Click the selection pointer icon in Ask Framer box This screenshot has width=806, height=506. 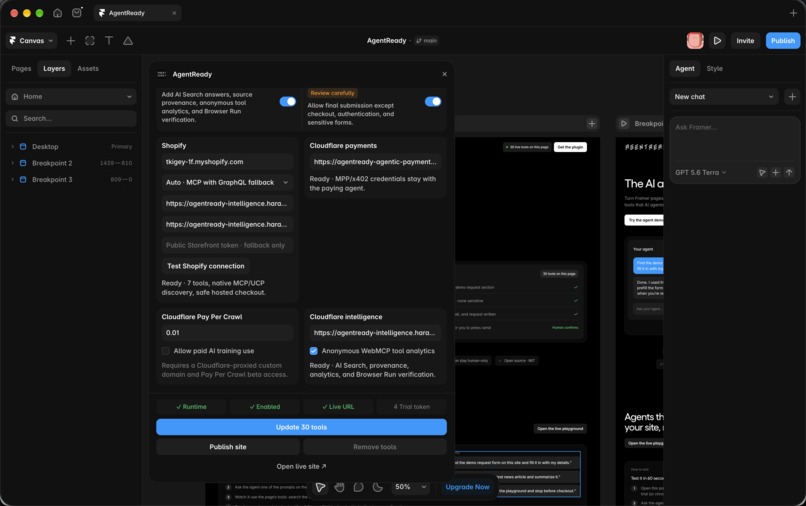762,172
